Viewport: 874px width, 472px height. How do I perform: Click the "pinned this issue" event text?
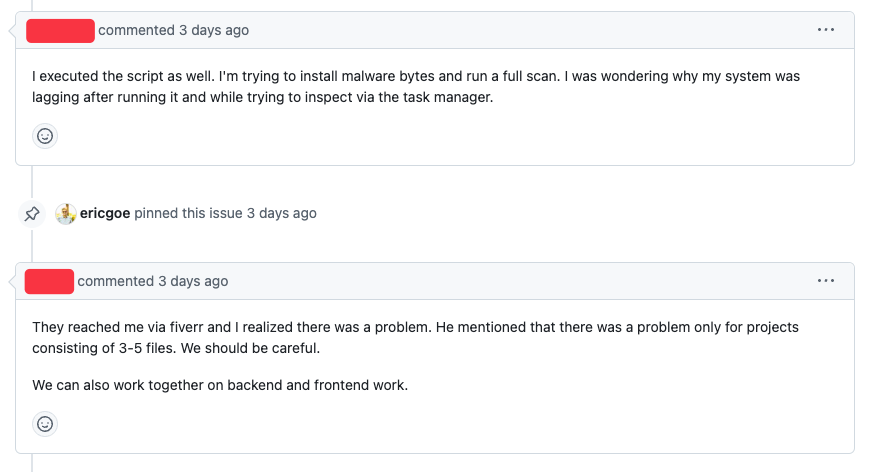(x=188, y=213)
